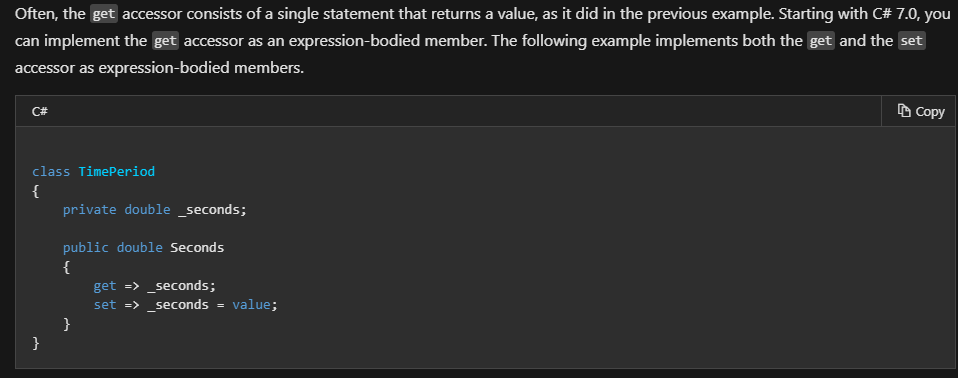Screen dimensions: 958x378
Task: Click the TimePeriod class name in code
Action: click(117, 172)
